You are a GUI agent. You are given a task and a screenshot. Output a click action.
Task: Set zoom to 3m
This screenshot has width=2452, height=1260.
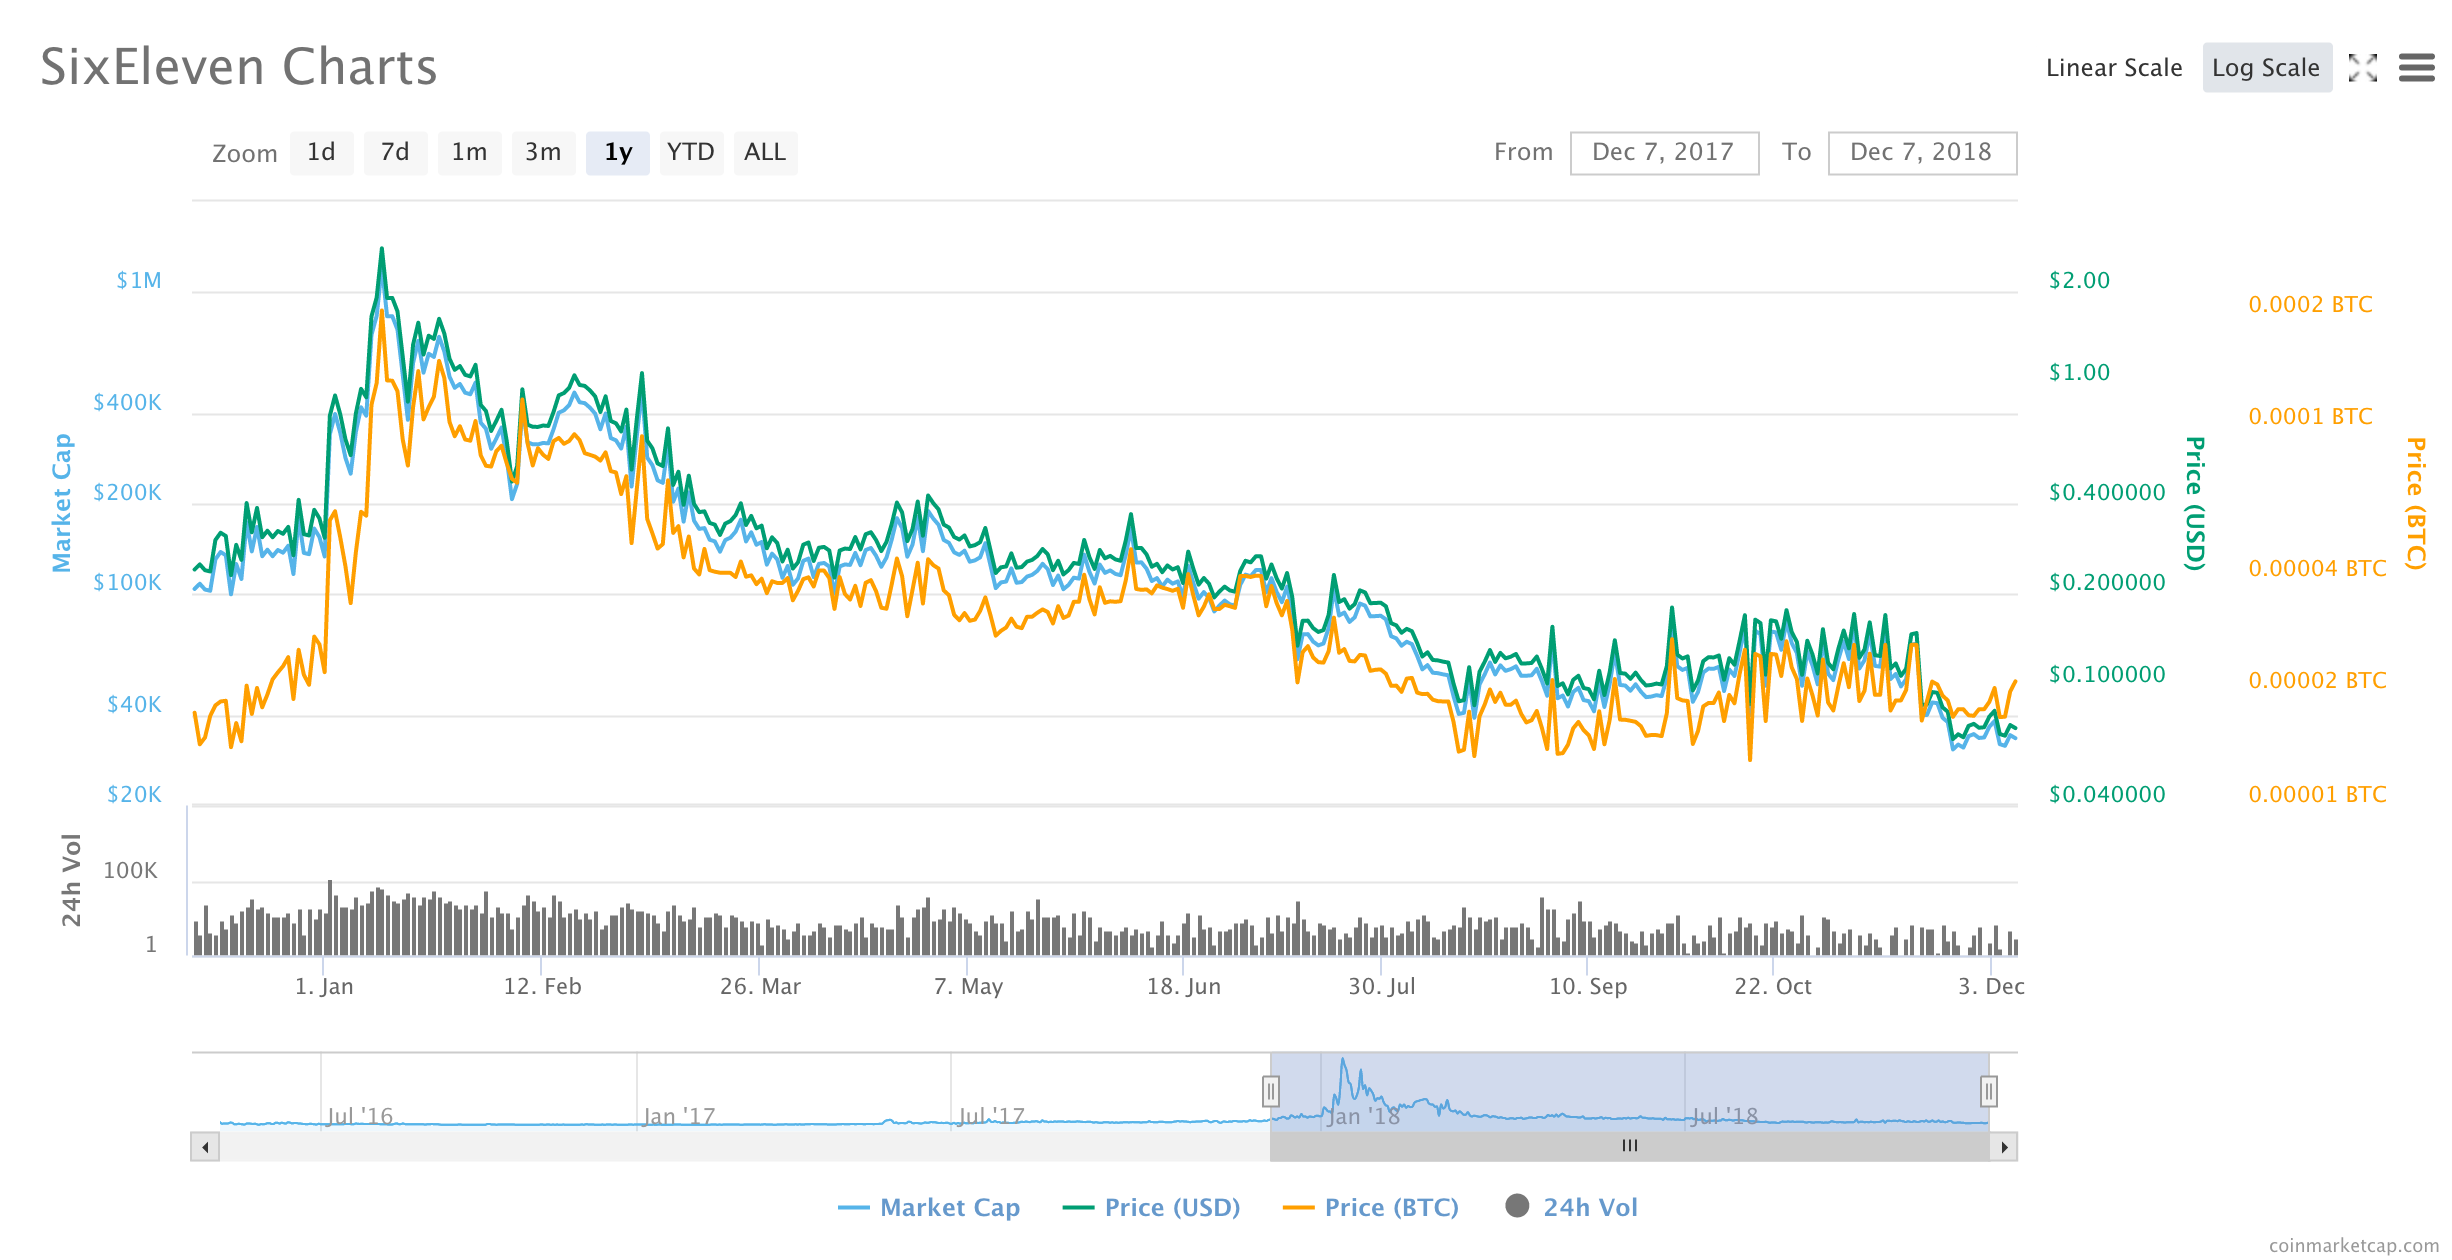click(543, 153)
